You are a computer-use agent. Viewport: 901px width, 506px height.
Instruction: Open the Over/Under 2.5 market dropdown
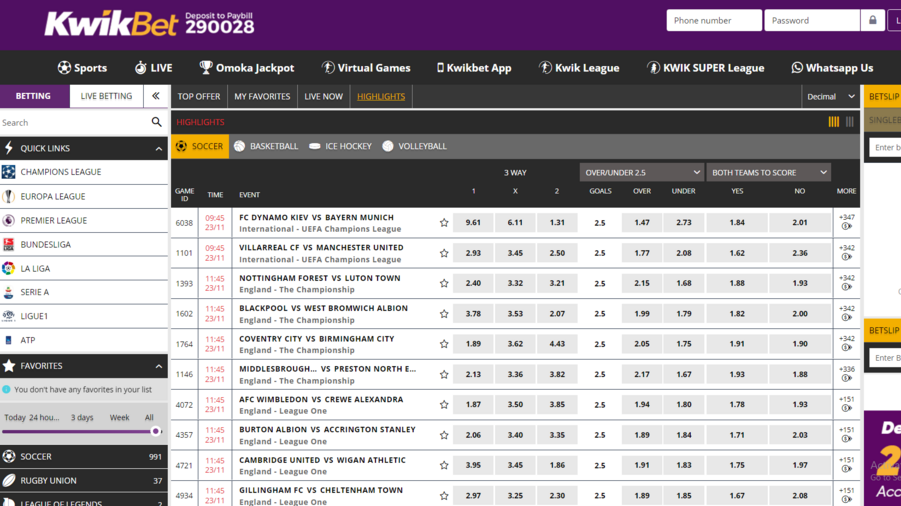click(x=641, y=172)
